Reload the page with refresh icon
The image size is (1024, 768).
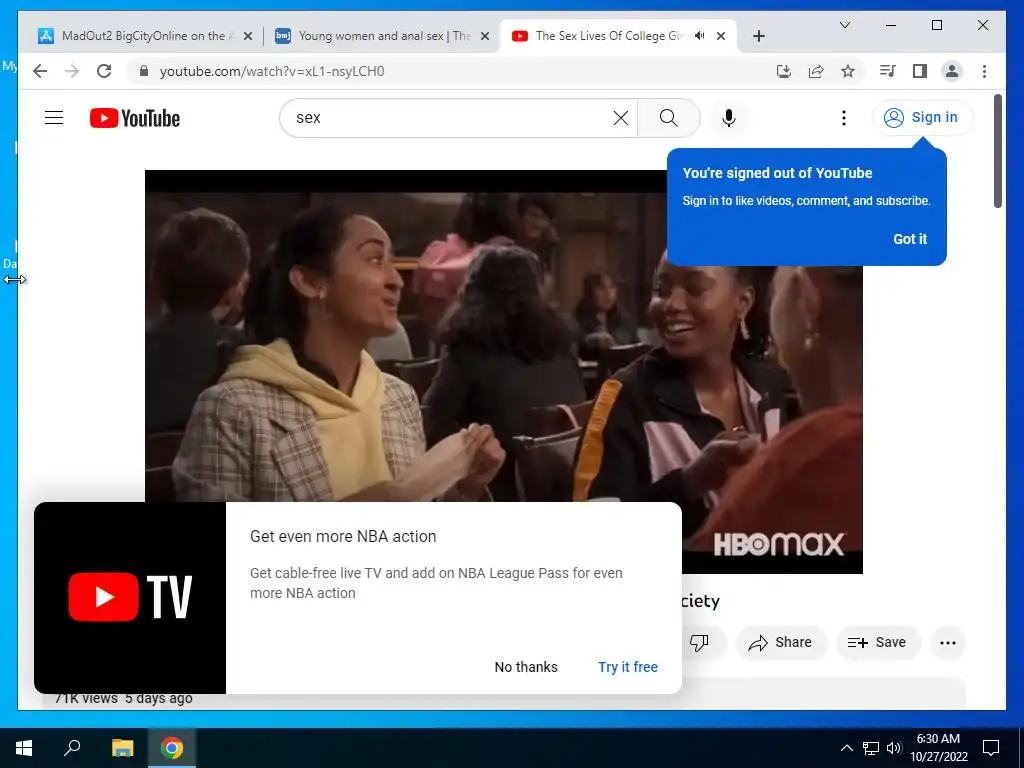104,71
